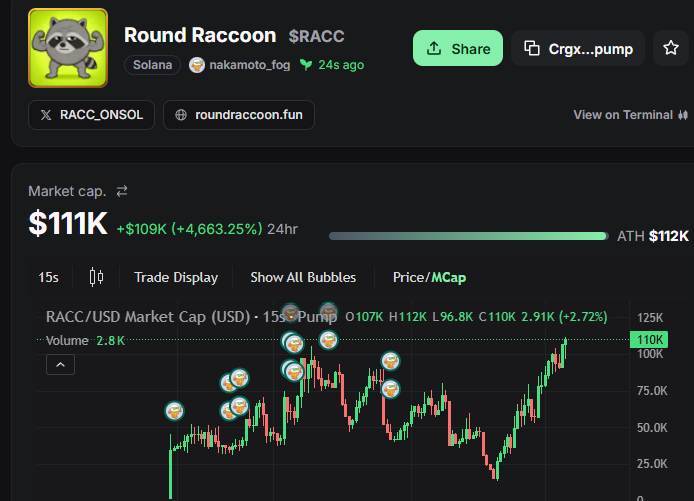This screenshot has width=694, height=501.
Task: Toggle Show All Bubbles
Action: pos(303,277)
